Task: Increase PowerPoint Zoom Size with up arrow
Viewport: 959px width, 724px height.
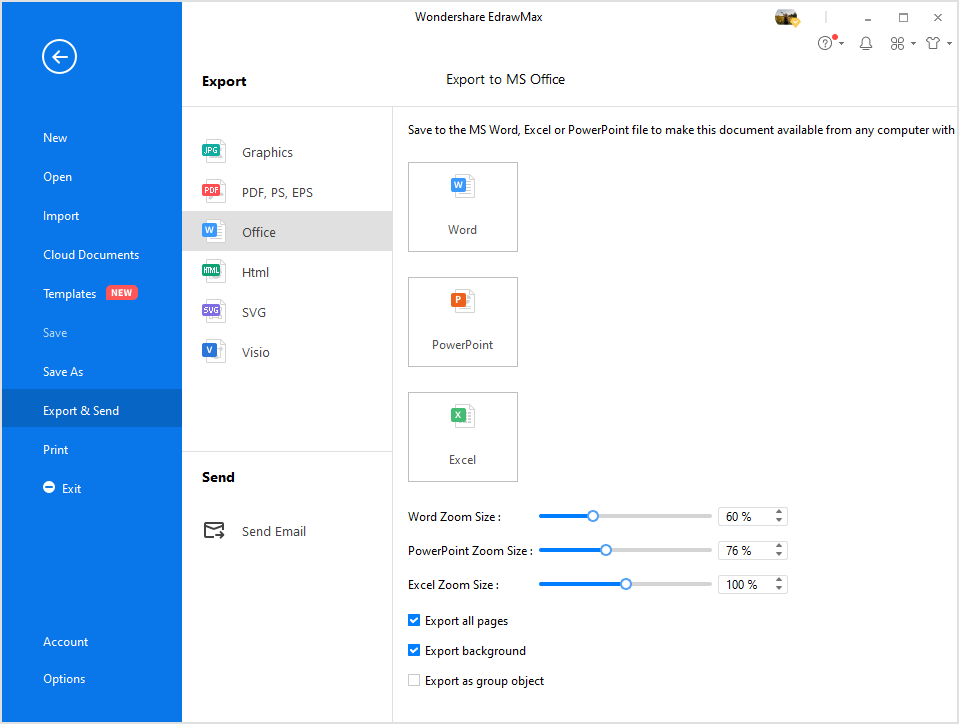Action: tap(779, 546)
